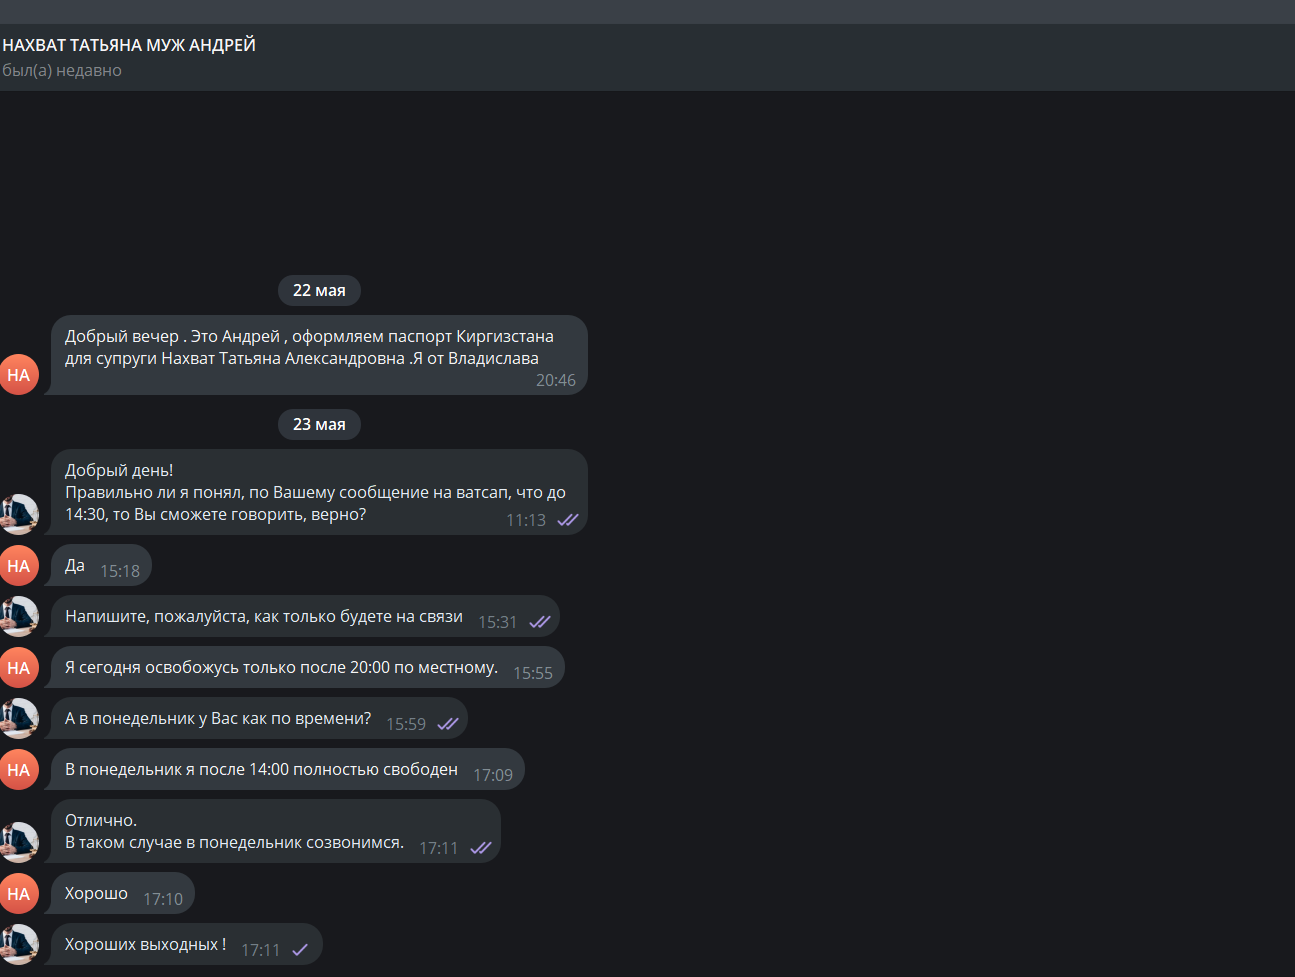The height and width of the screenshot is (977, 1295).
Task: Click the 'был(а) недавно' status text
Action: coord(62,70)
